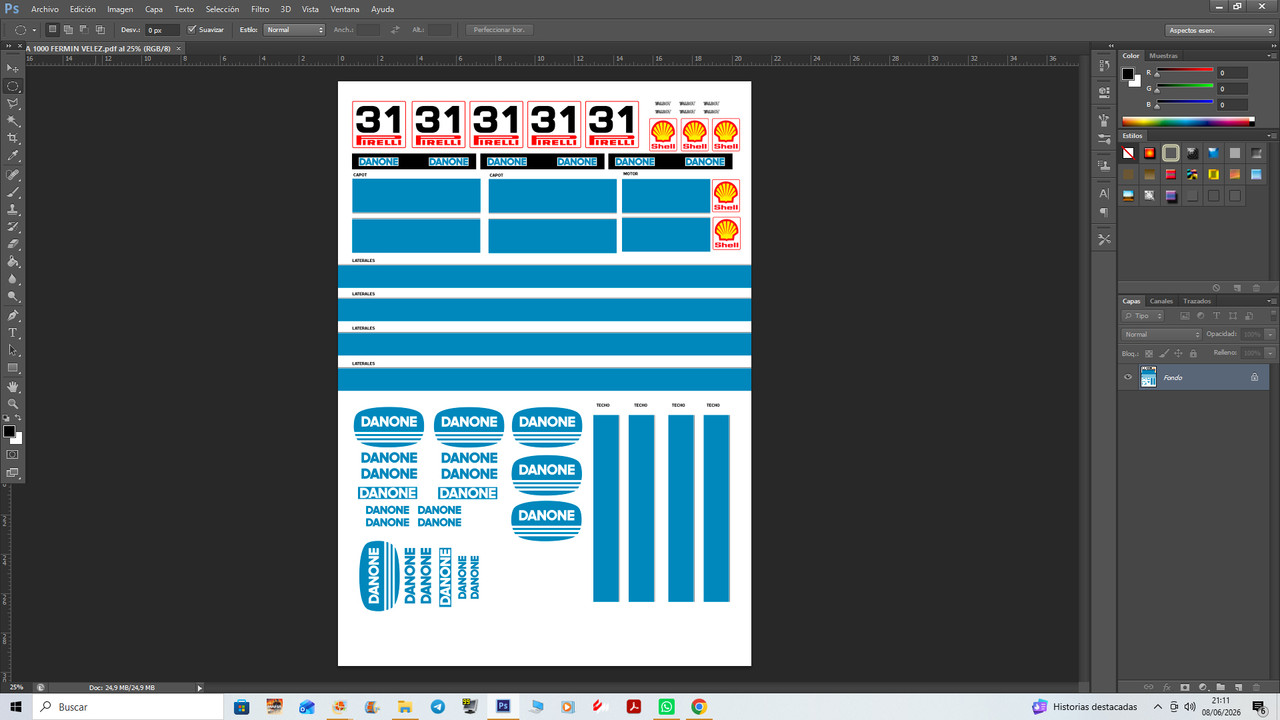Select the Eyedropper tool

point(13,156)
